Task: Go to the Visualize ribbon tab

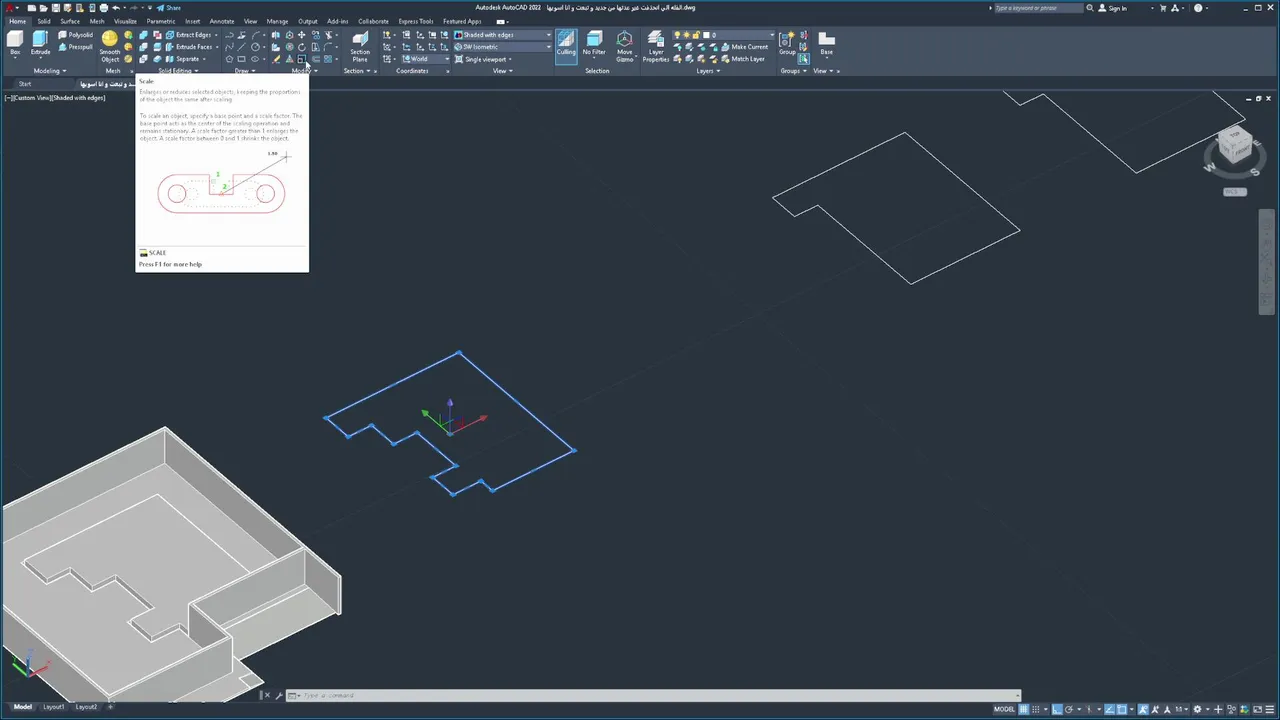Action: click(125, 21)
